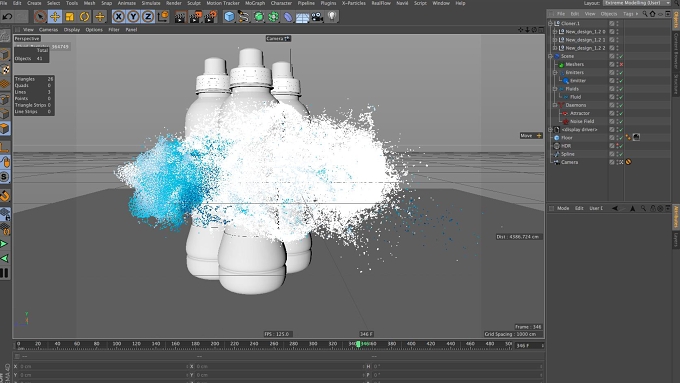Screen dimensions: 680x383
Task: Toggle layer checkbox for Floor row
Action: pos(612,137)
